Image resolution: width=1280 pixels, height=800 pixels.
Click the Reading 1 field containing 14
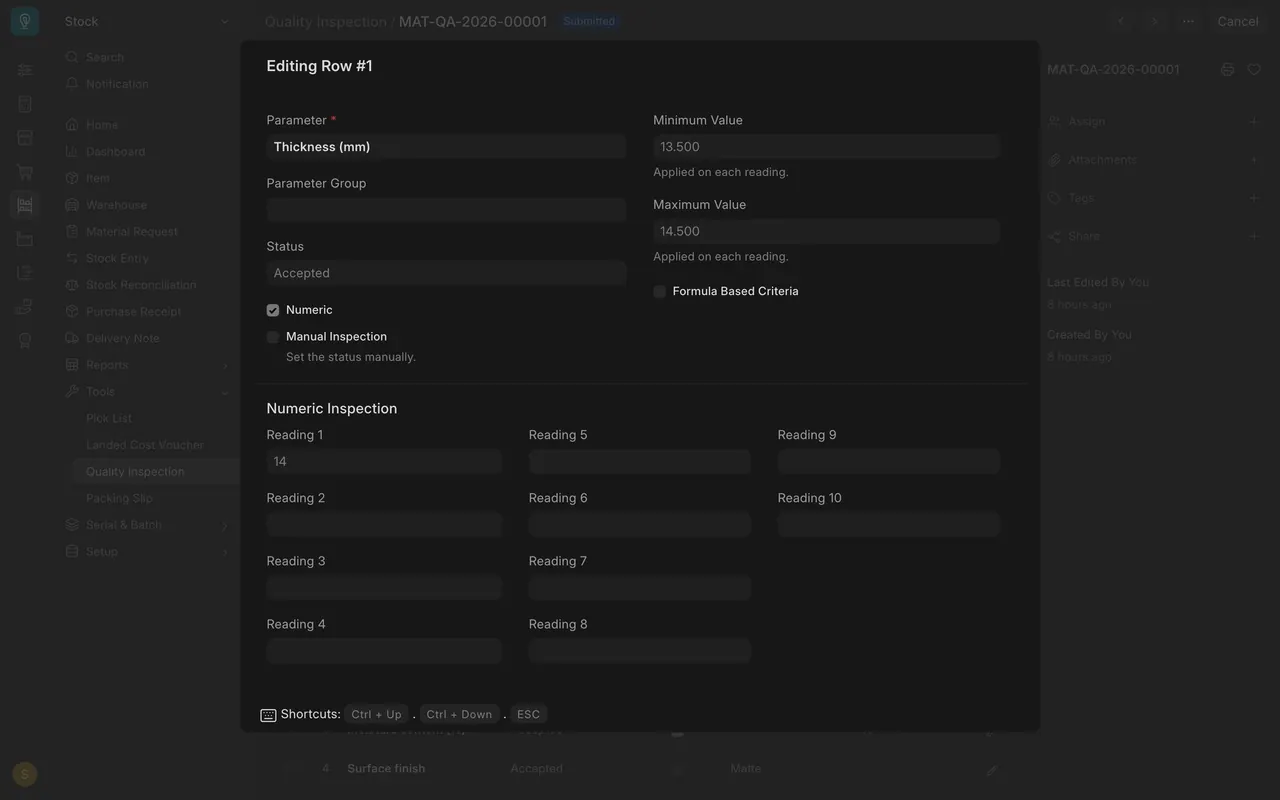[x=384, y=462]
